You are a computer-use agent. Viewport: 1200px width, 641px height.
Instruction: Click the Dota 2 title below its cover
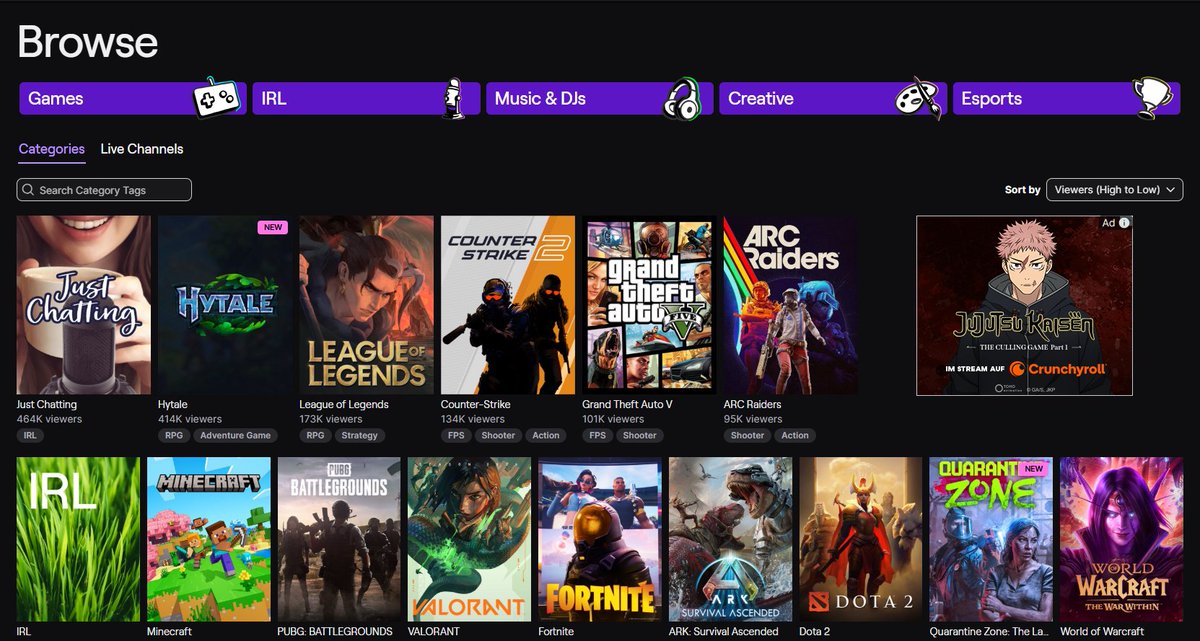(x=815, y=632)
